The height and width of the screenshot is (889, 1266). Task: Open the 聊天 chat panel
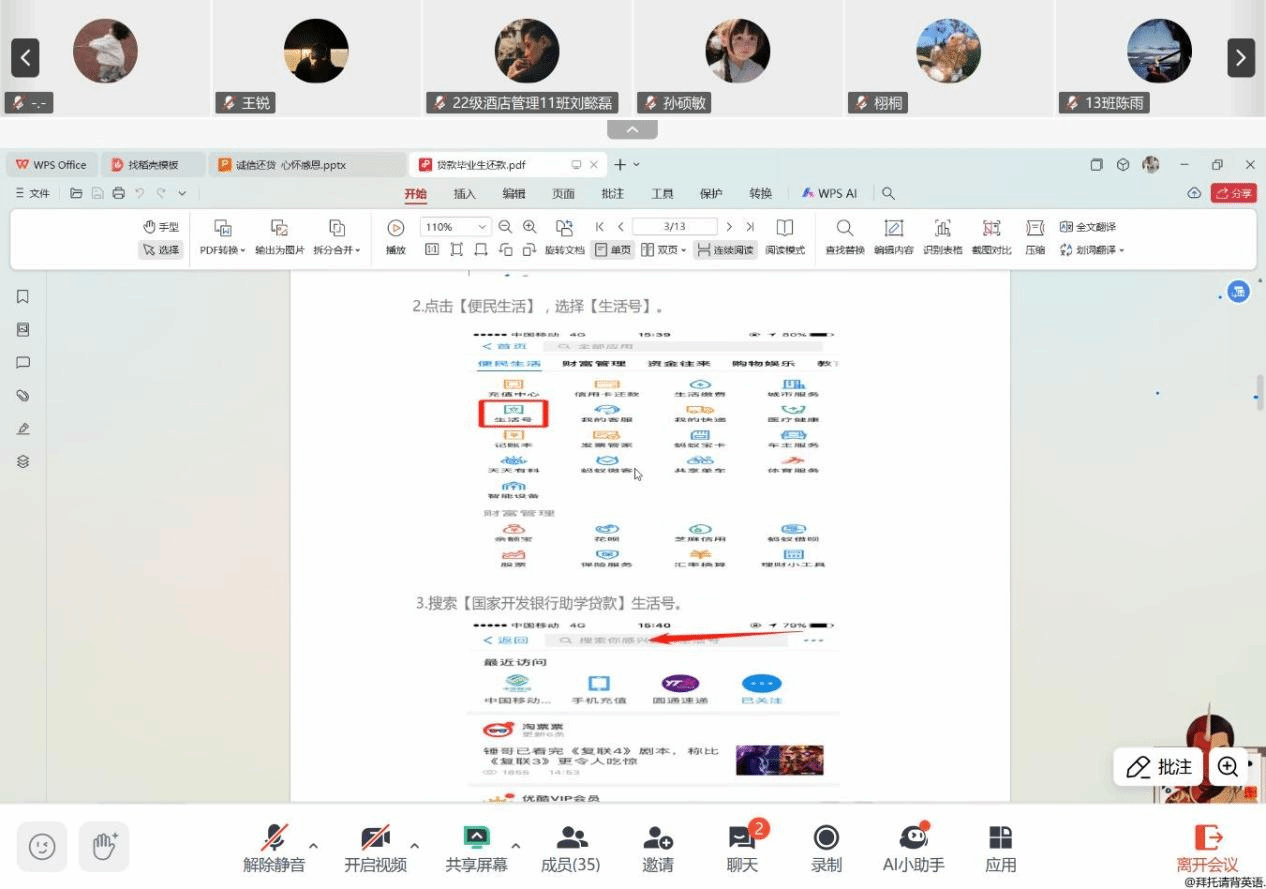coord(741,846)
